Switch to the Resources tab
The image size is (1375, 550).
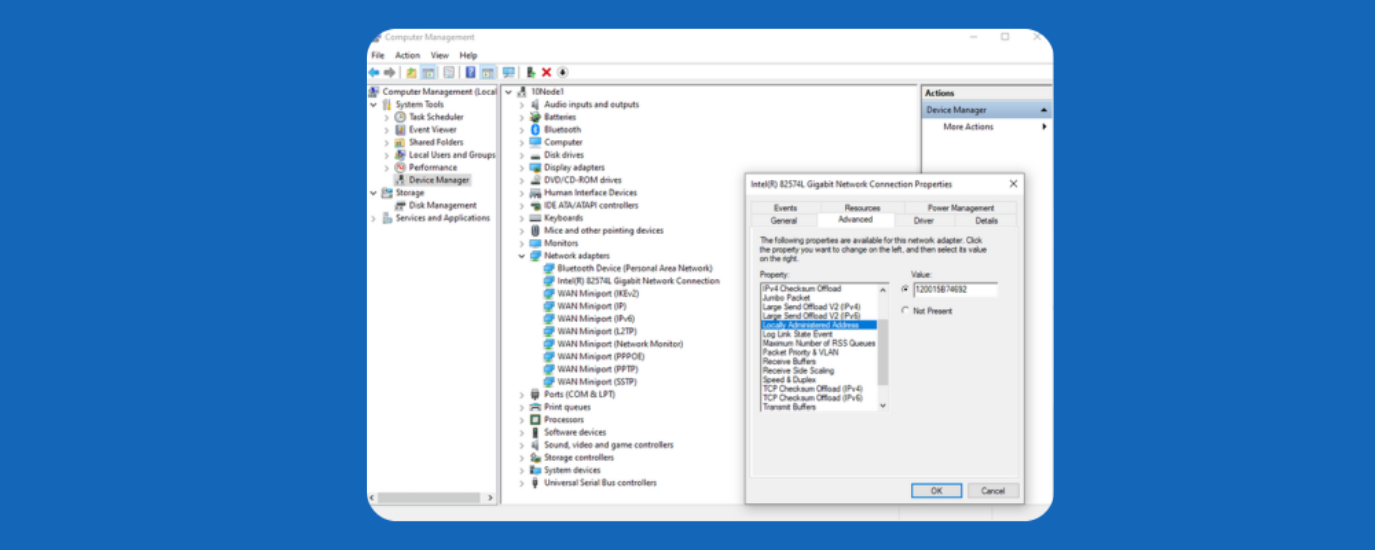tap(862, 208)
